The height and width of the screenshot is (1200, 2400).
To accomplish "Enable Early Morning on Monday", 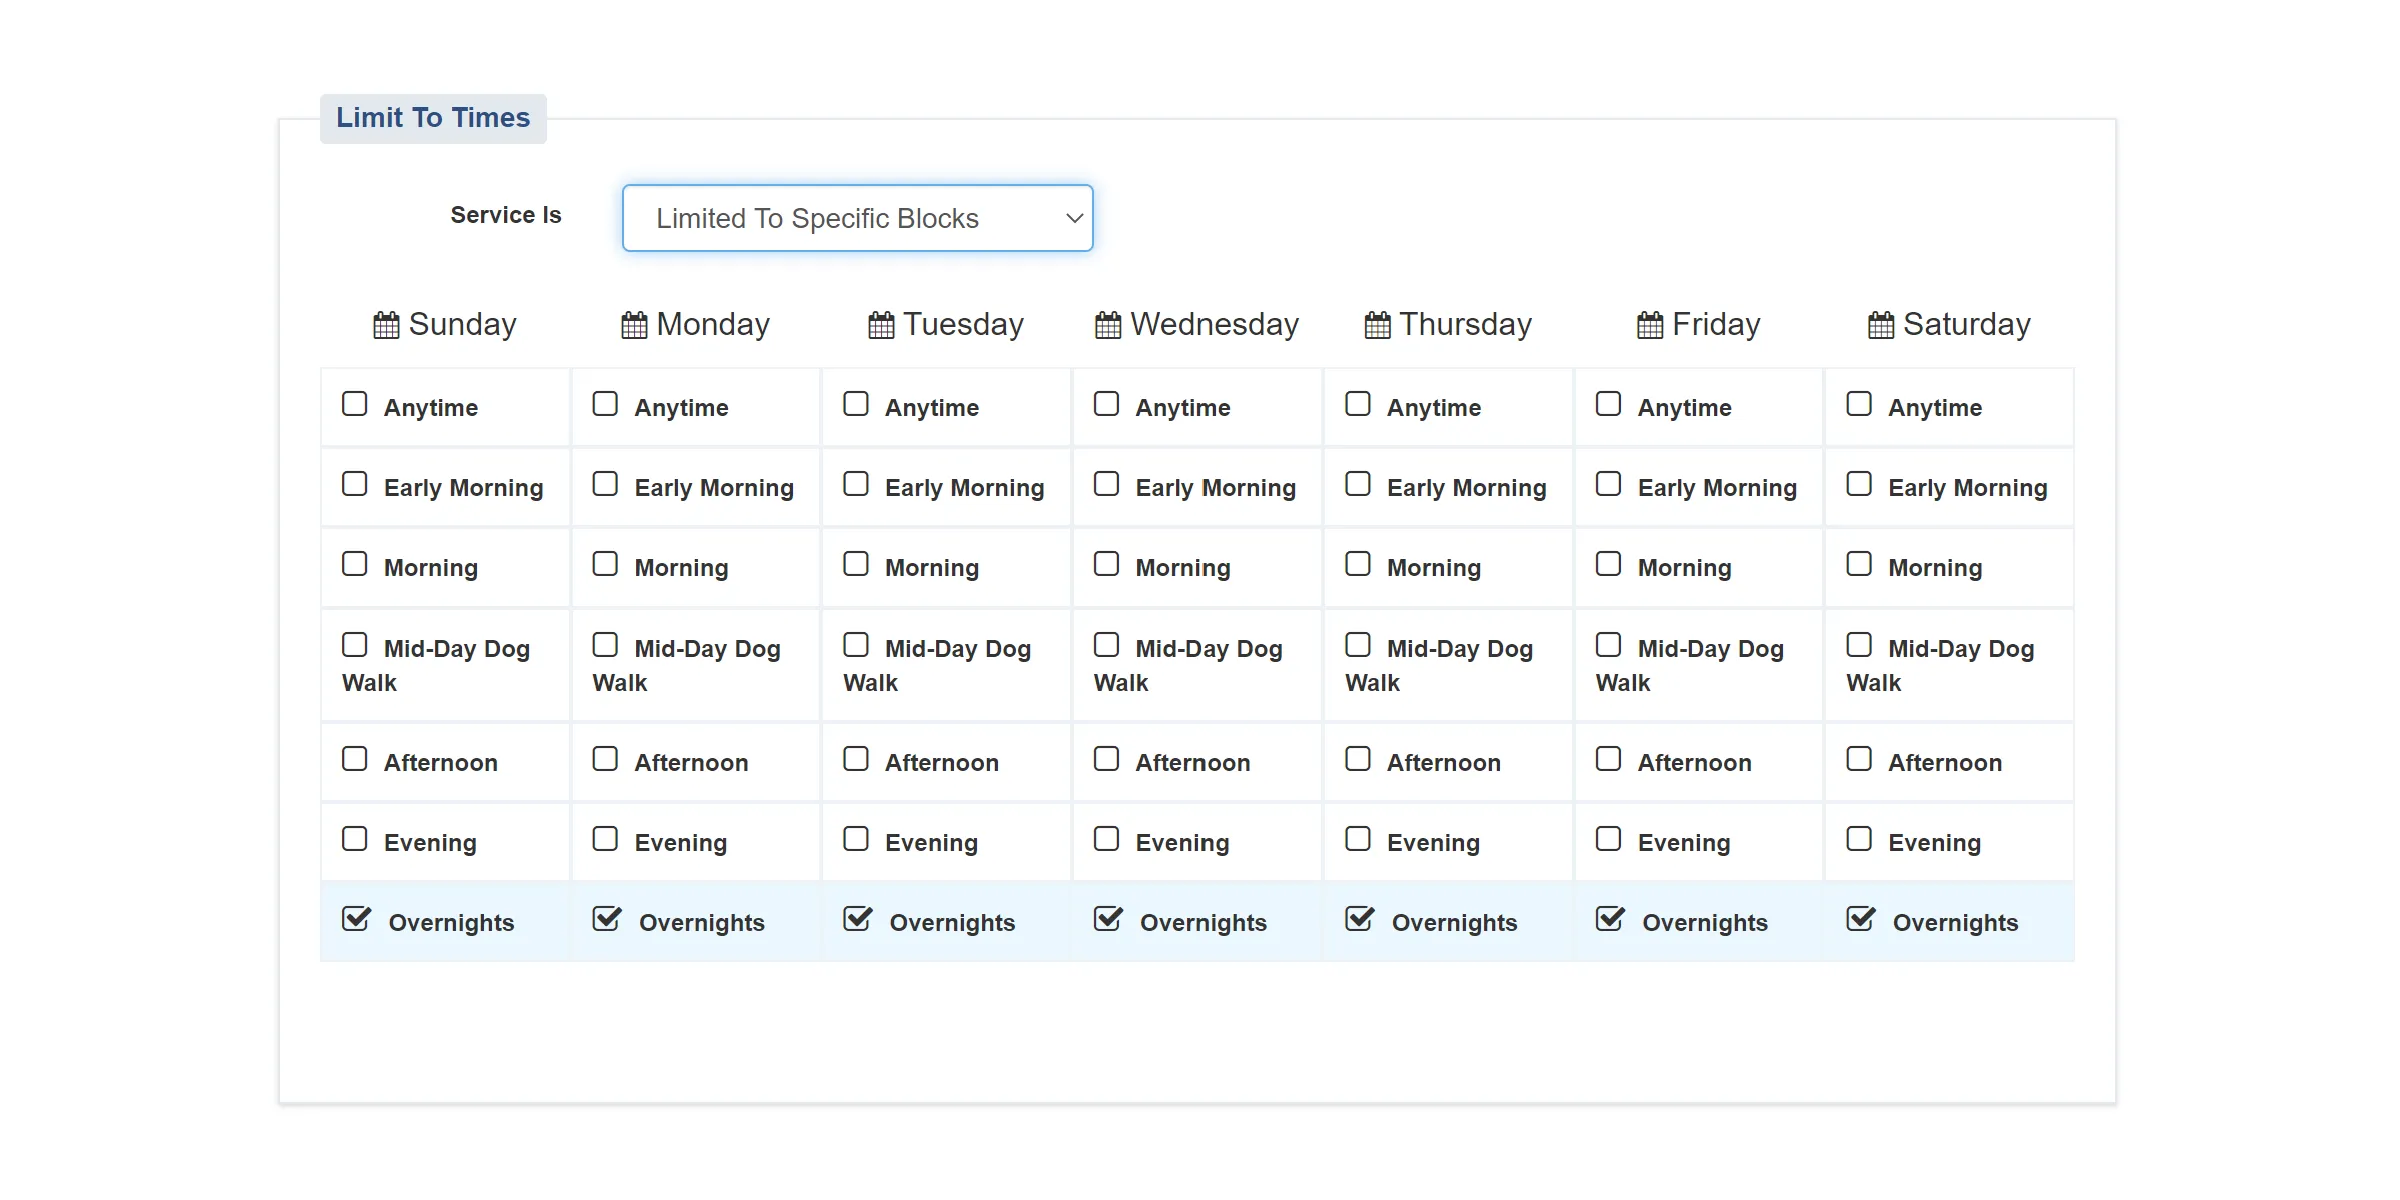I will [605, 484].
